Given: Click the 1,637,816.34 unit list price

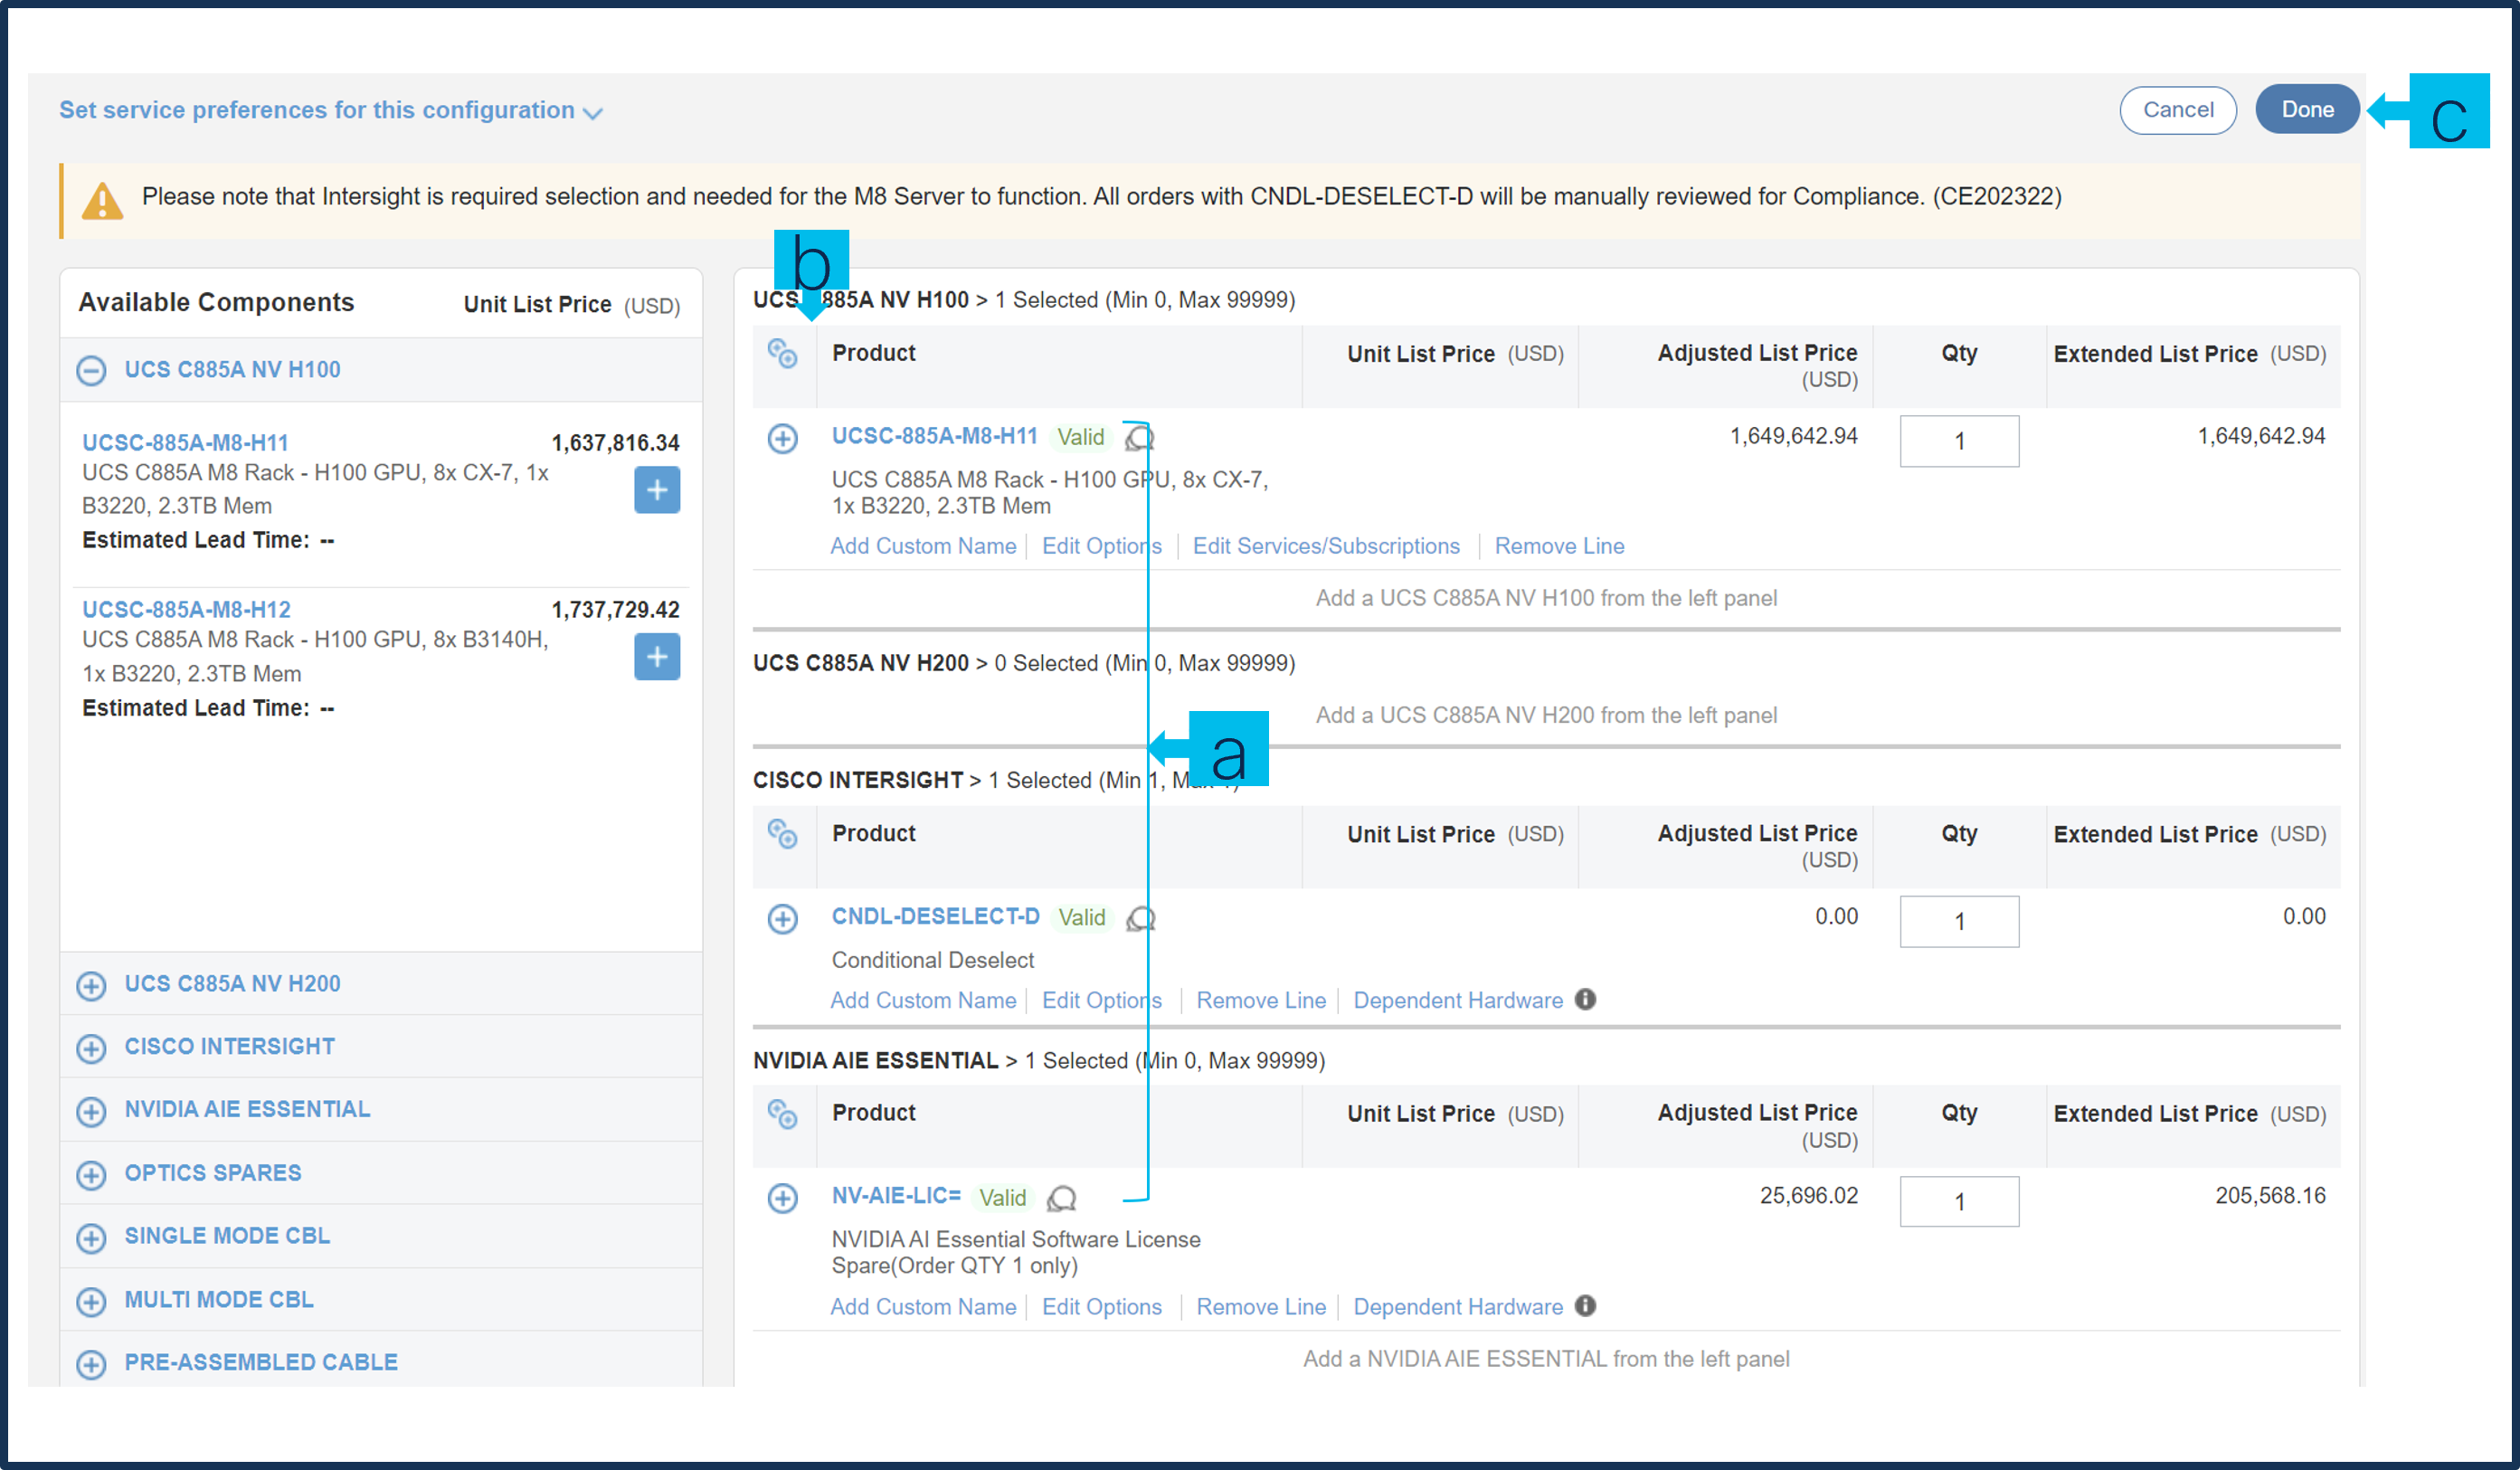Looking at the screenshot, I should pyautogui.click(x=615, y=443).
